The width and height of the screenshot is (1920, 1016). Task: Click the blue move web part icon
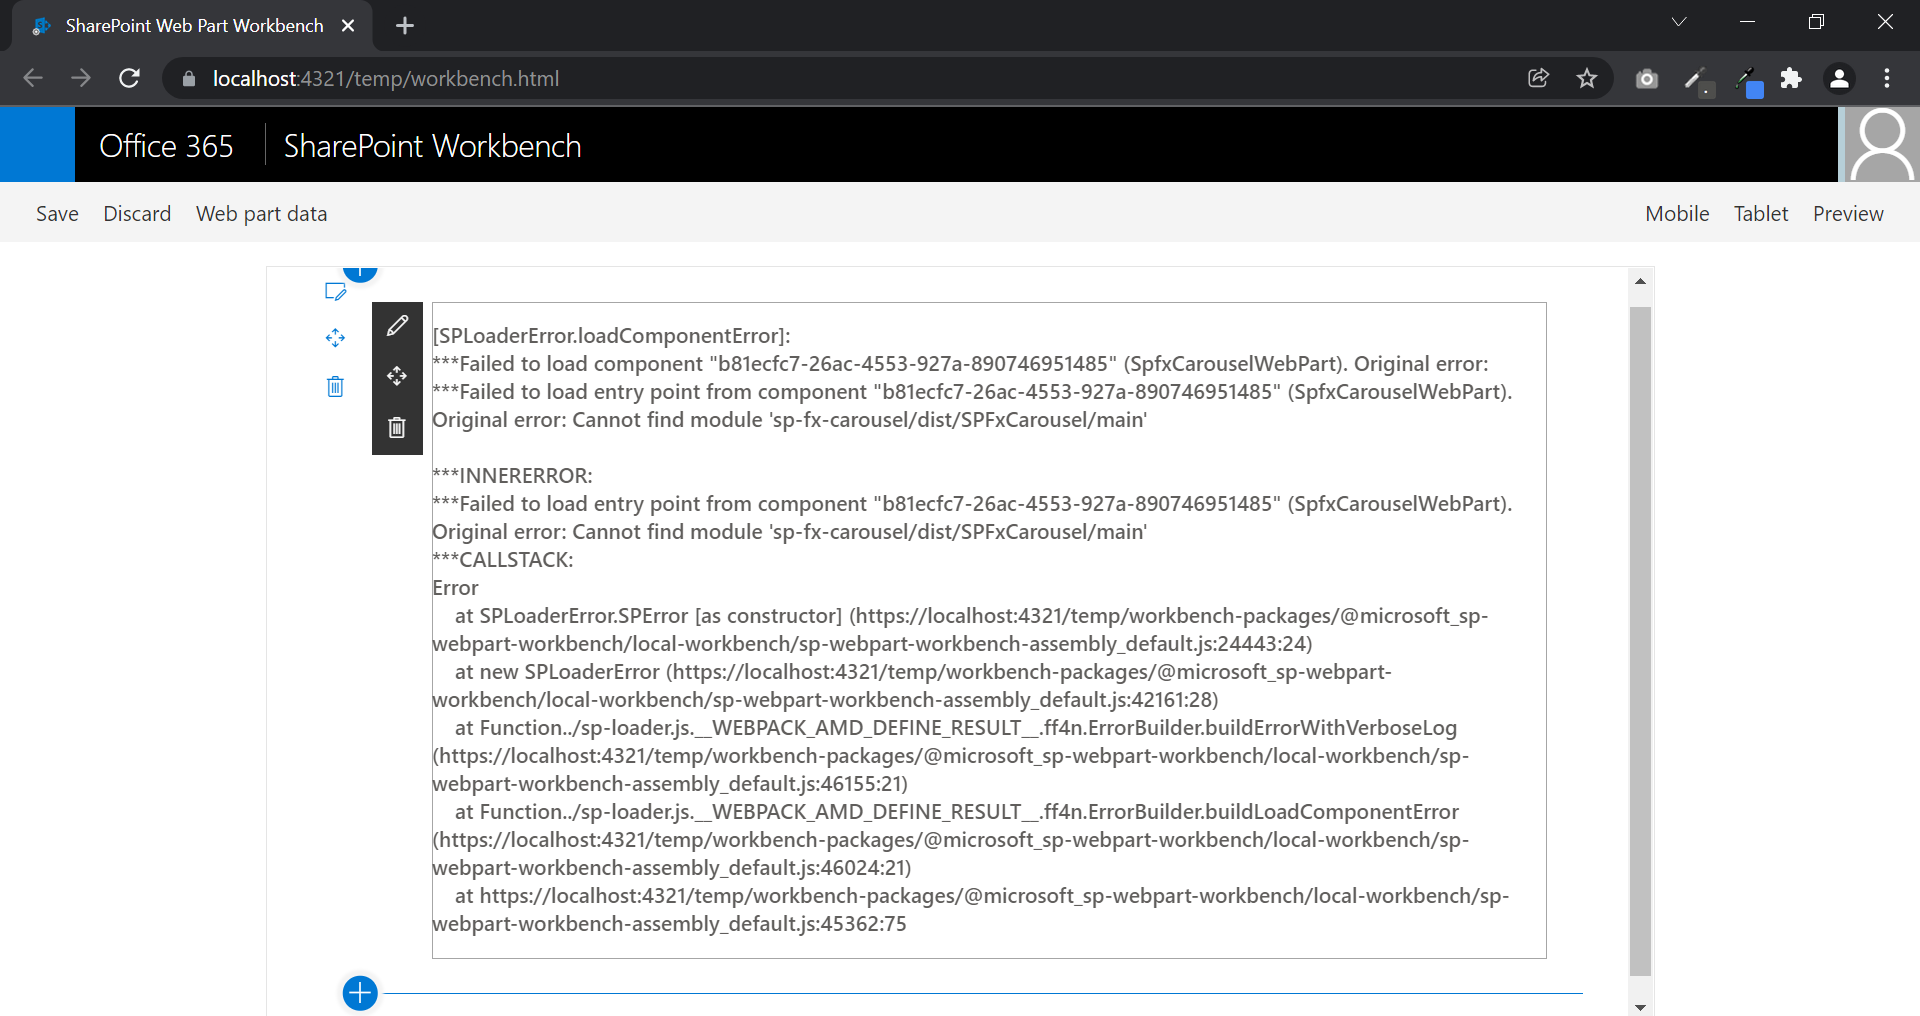335,338
